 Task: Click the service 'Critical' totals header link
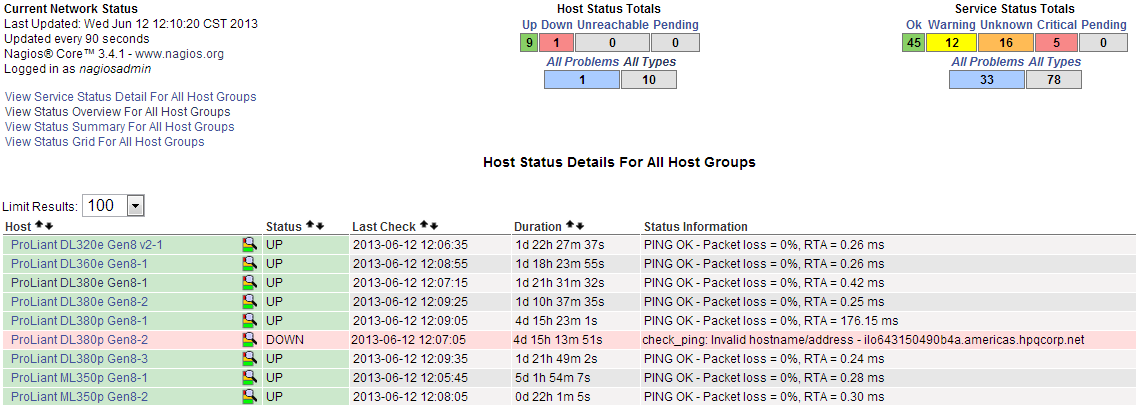(x=1057, y=25)
